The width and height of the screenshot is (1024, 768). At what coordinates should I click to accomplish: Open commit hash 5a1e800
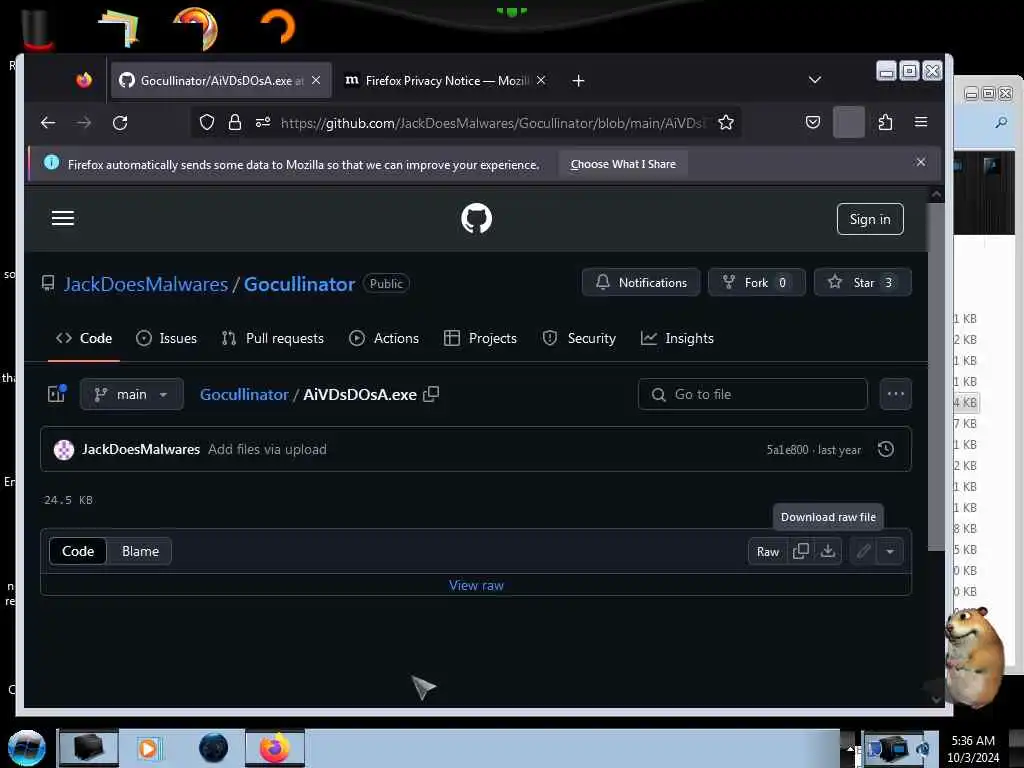tap(787, 450)
